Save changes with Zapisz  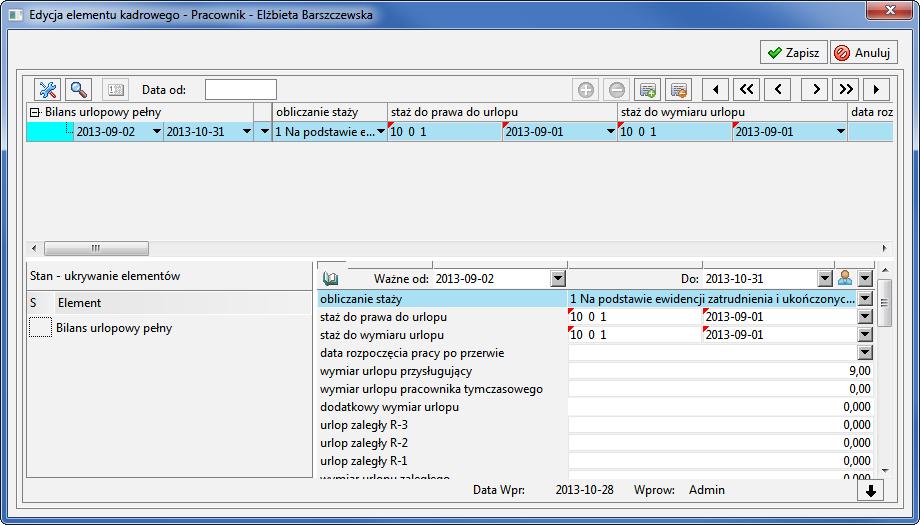794,52
